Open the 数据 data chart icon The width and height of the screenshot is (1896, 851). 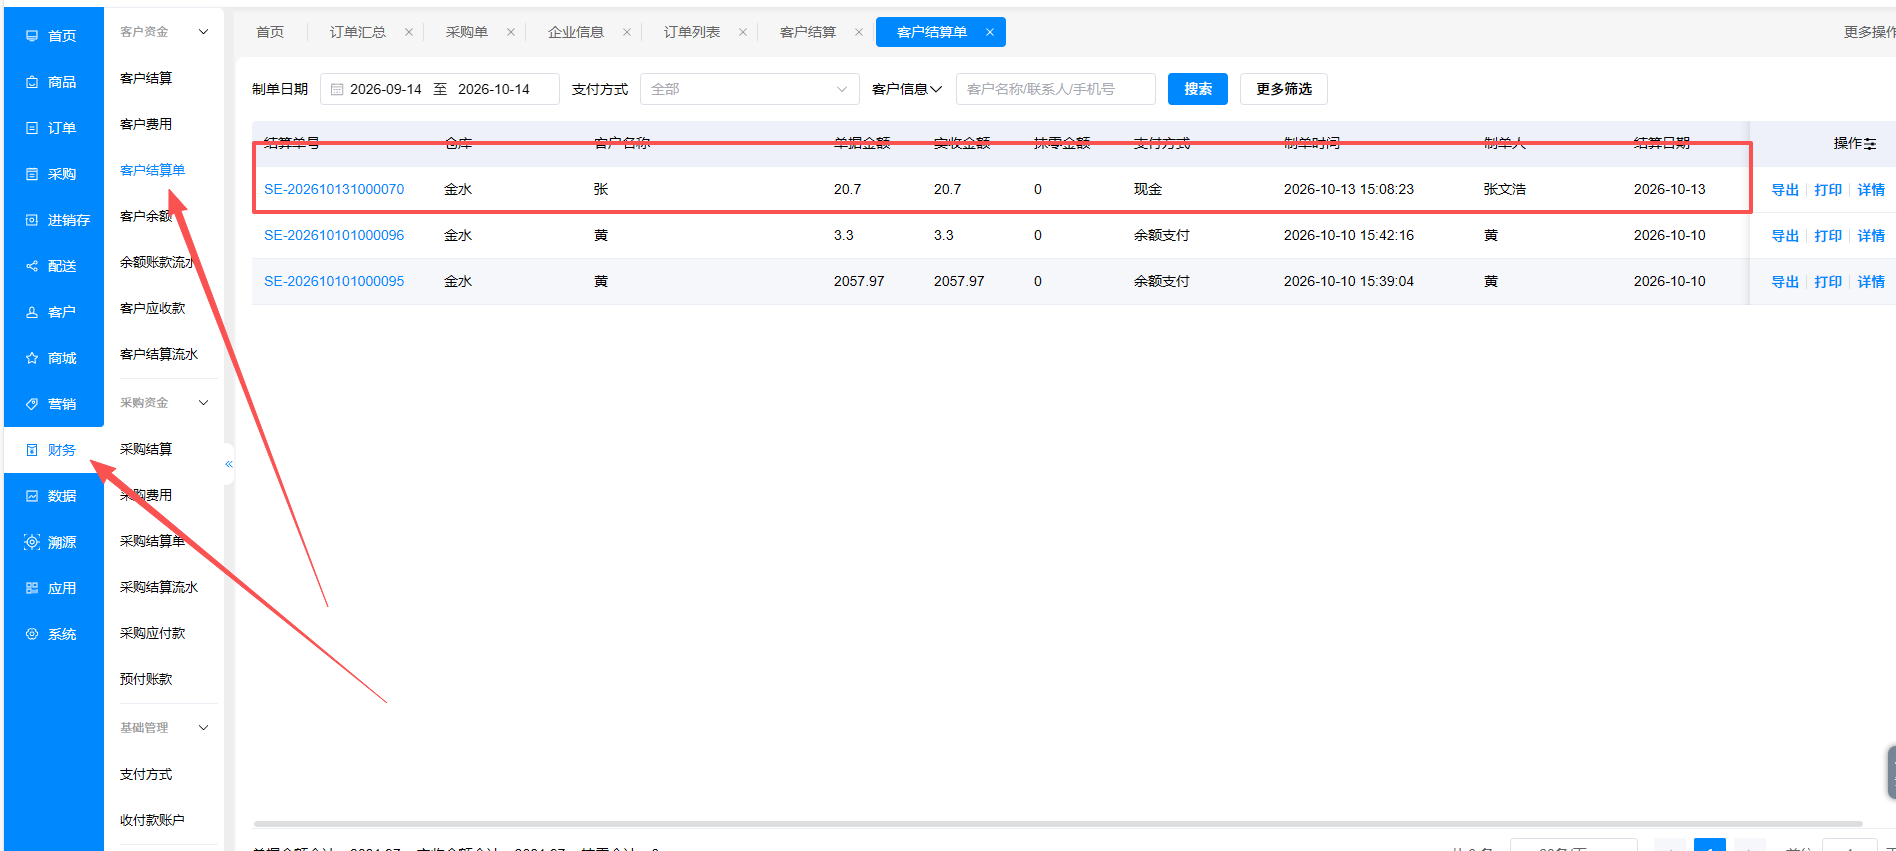point(32,496)
